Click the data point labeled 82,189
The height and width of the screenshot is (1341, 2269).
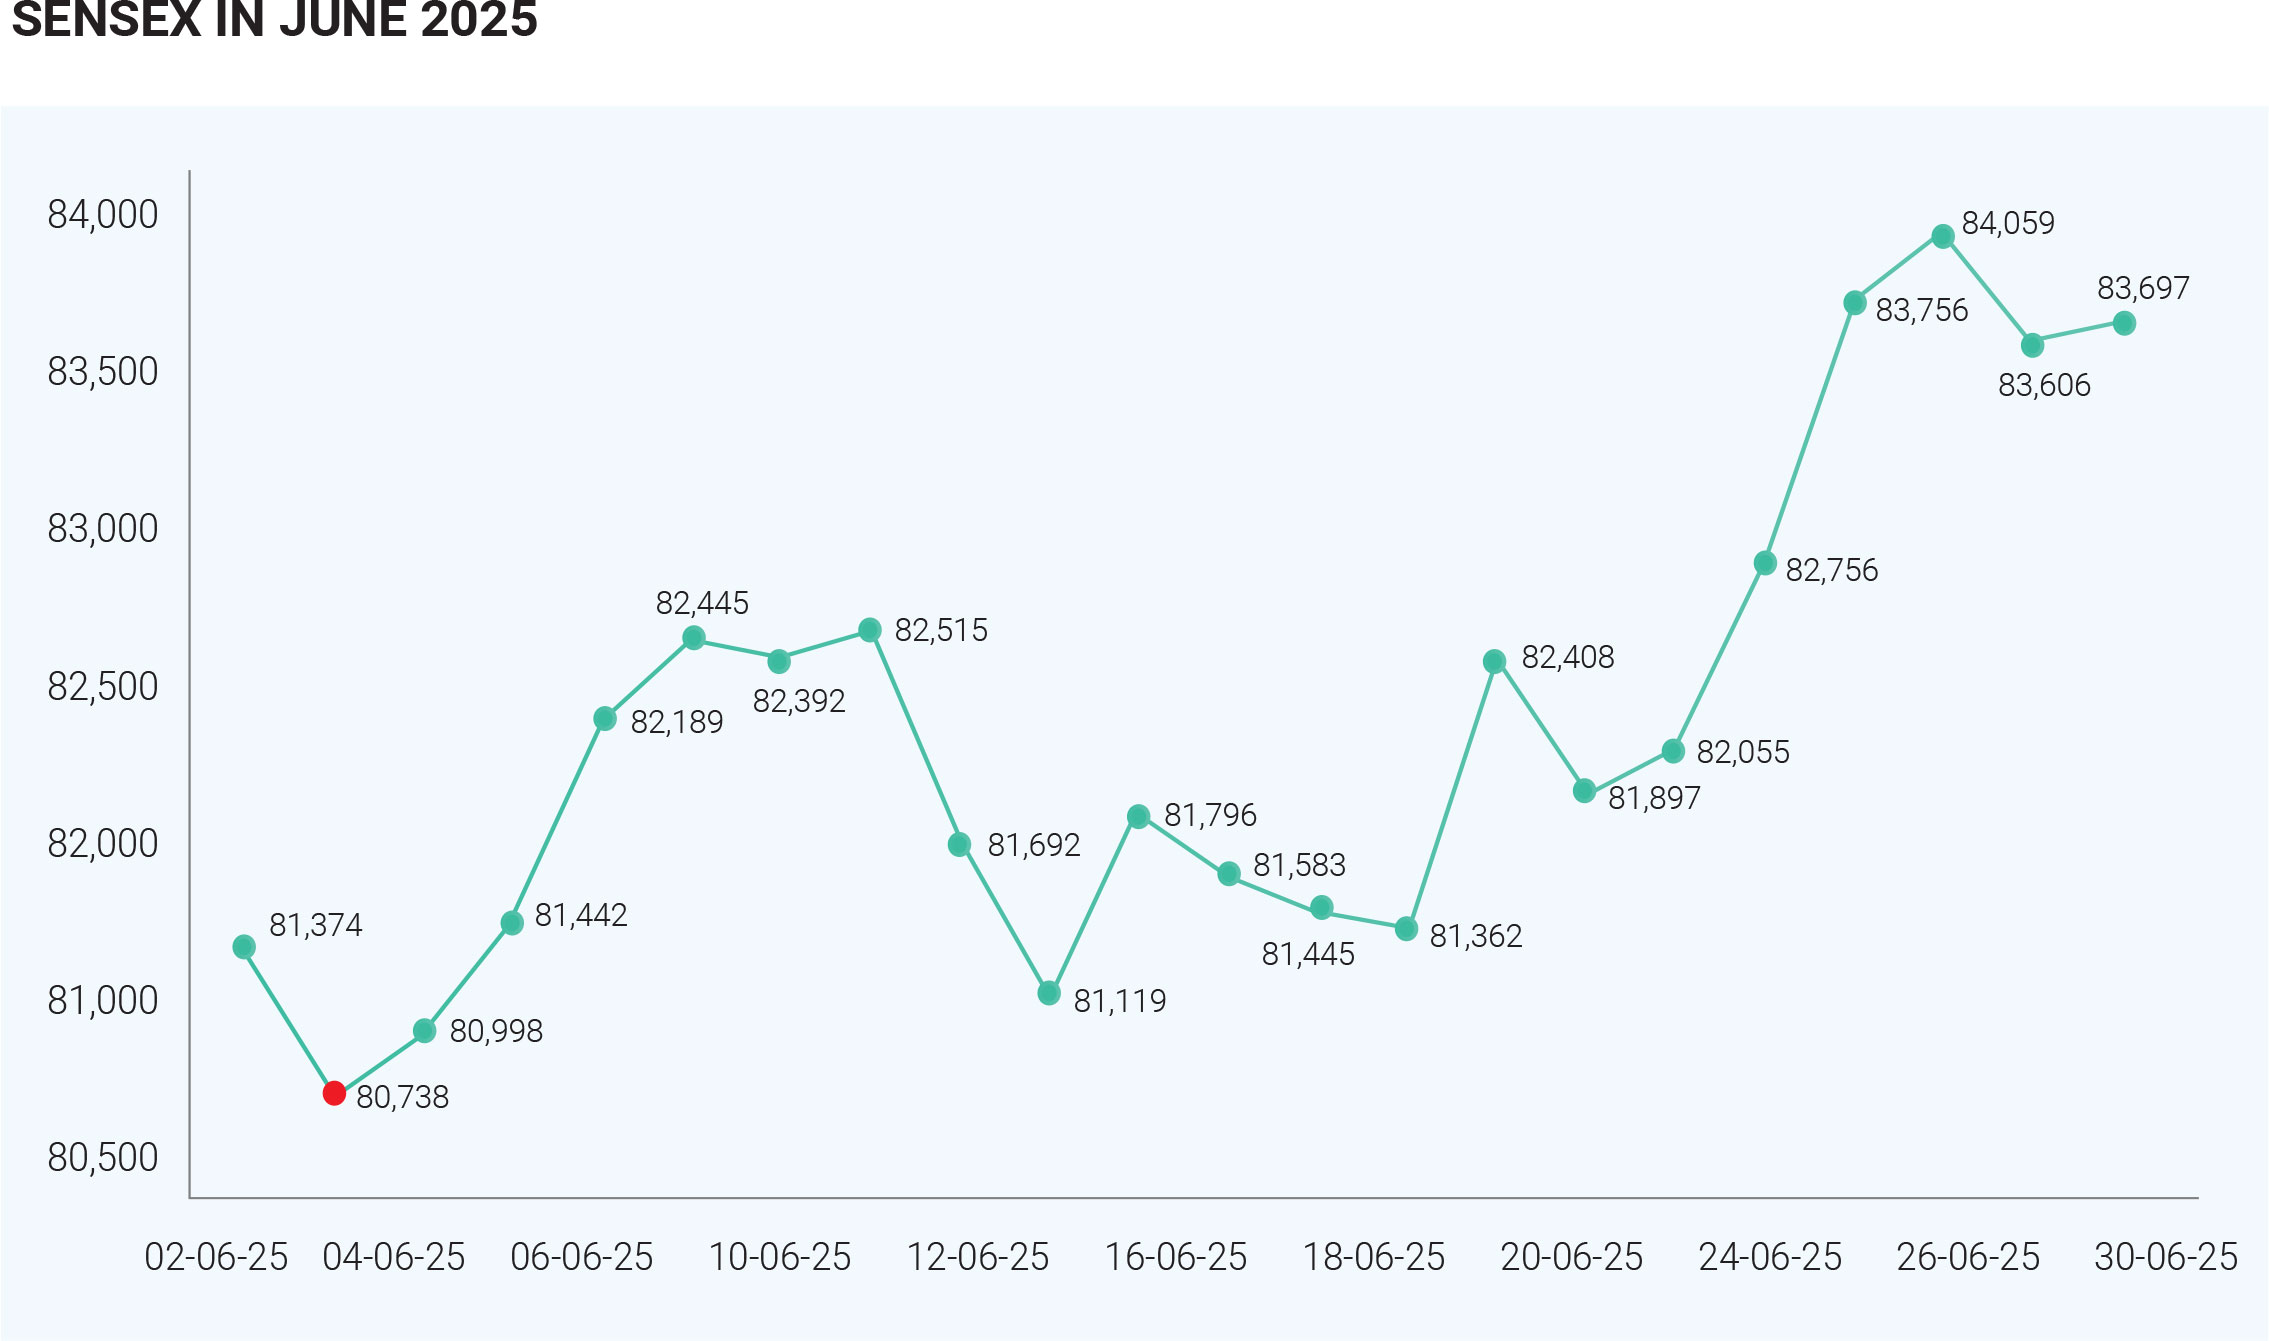tap(605, 719)
